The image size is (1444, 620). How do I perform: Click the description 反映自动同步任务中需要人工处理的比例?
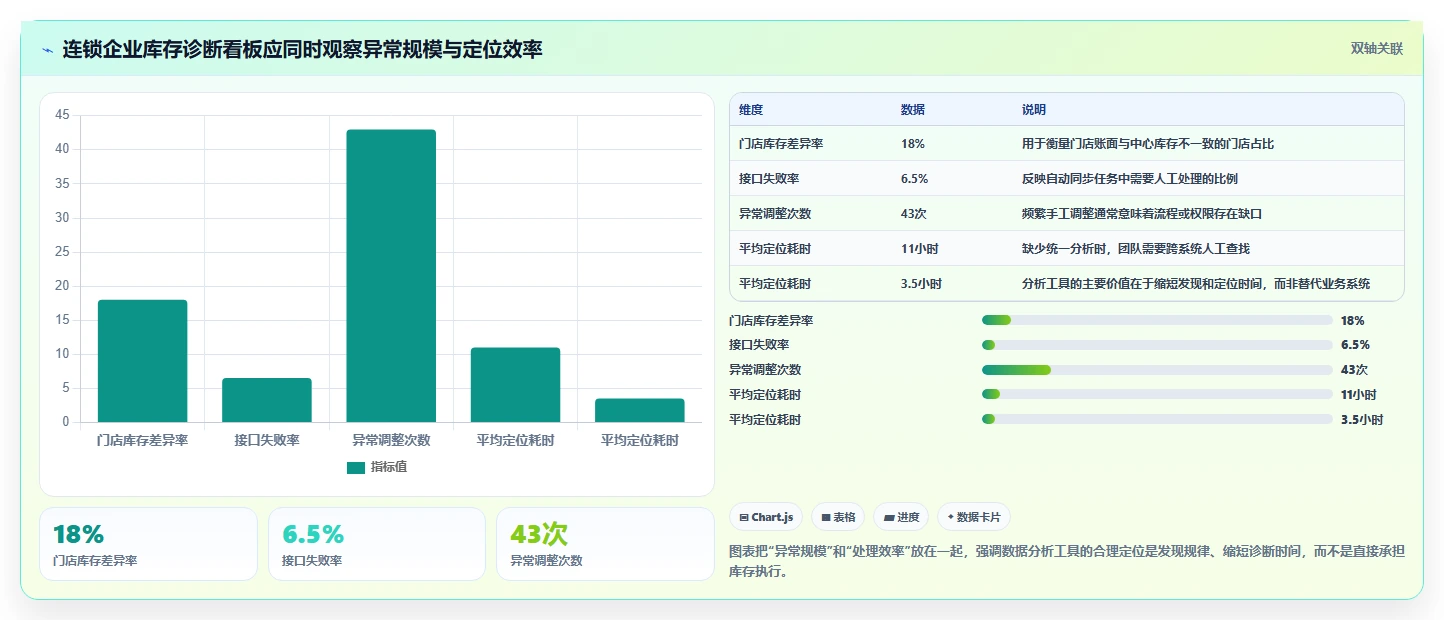pos(1130,179)
